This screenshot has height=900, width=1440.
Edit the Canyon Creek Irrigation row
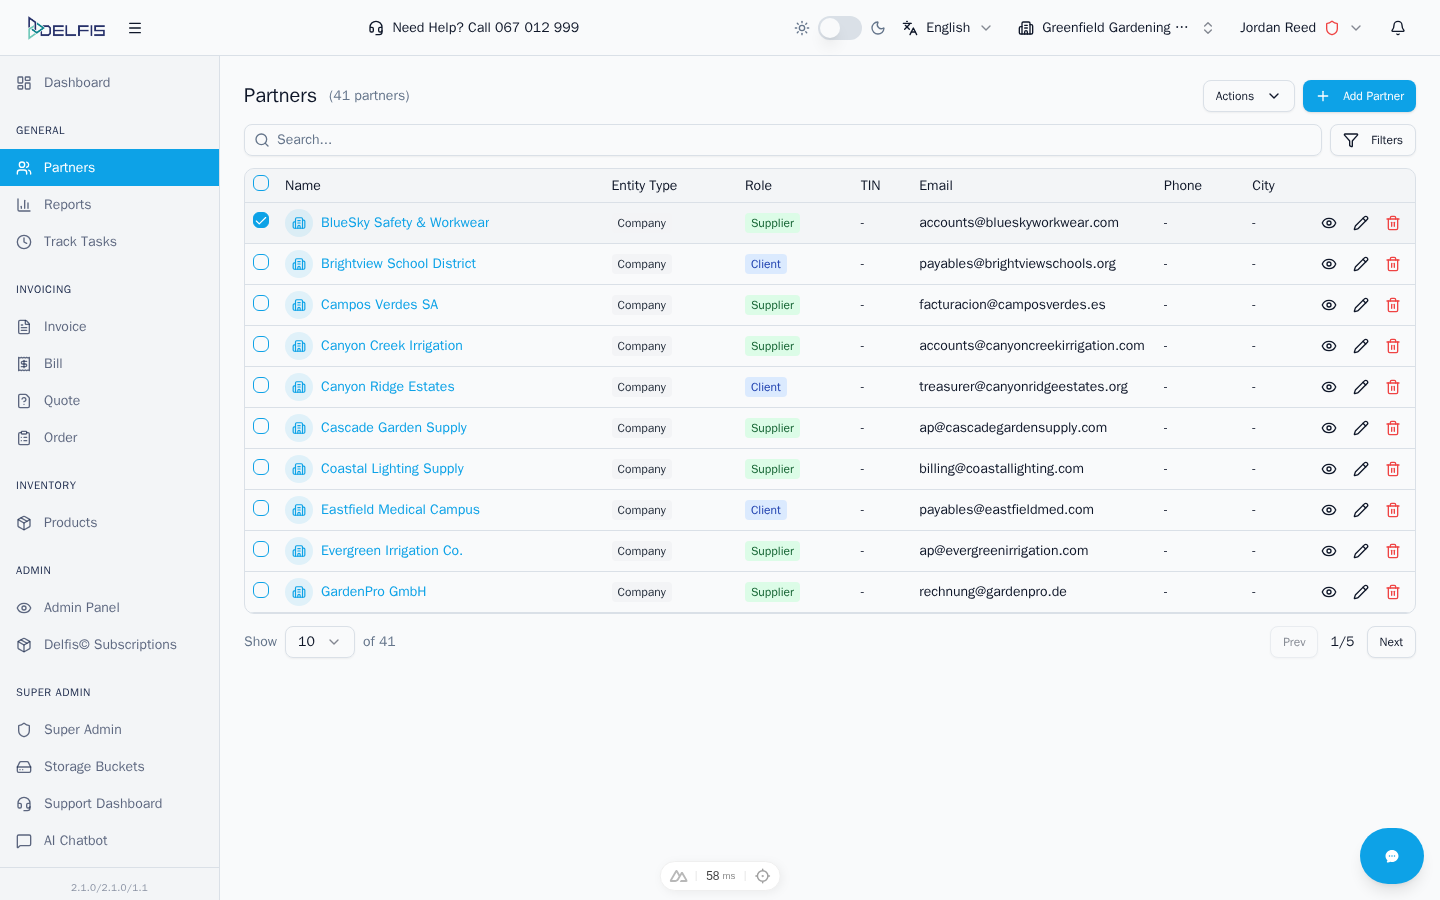tap(1361, 346)
